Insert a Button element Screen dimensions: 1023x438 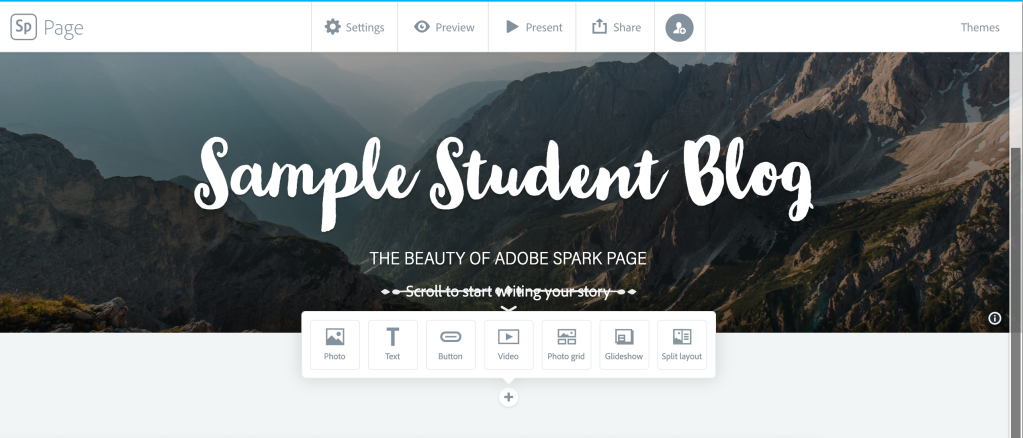(x=450, y=345)
